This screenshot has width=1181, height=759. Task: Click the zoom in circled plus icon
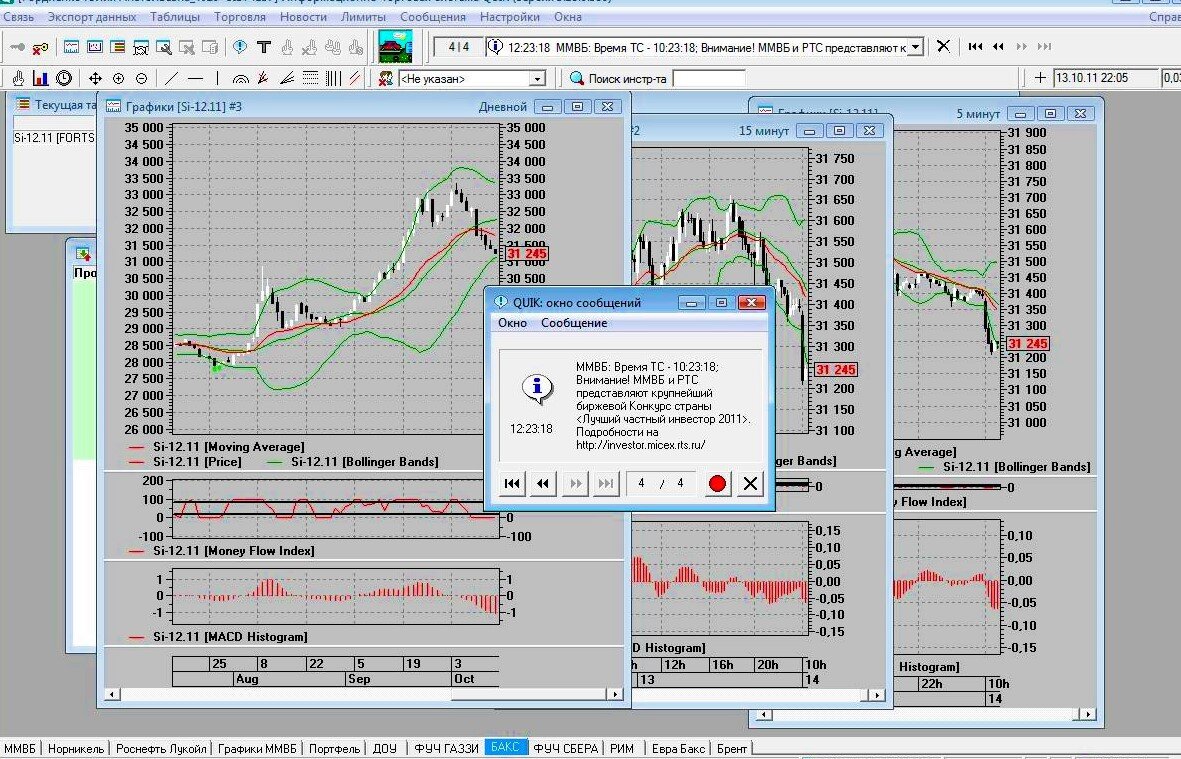coord(118,78)
